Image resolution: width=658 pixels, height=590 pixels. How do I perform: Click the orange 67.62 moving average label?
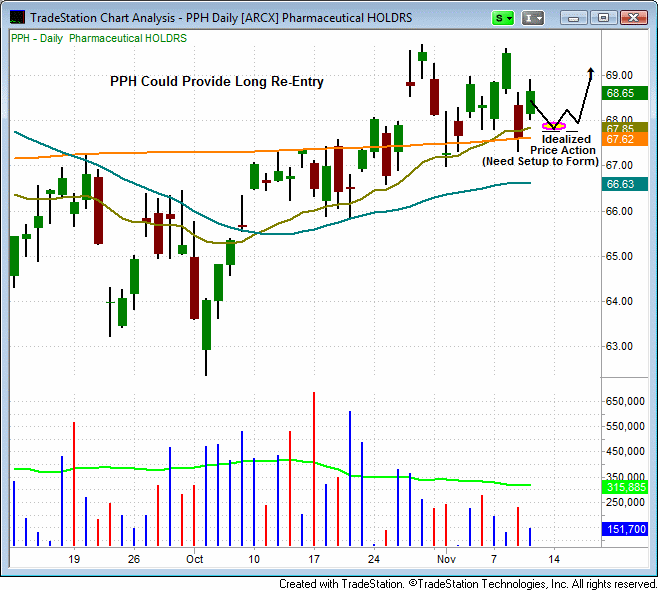tap(624, 139)
